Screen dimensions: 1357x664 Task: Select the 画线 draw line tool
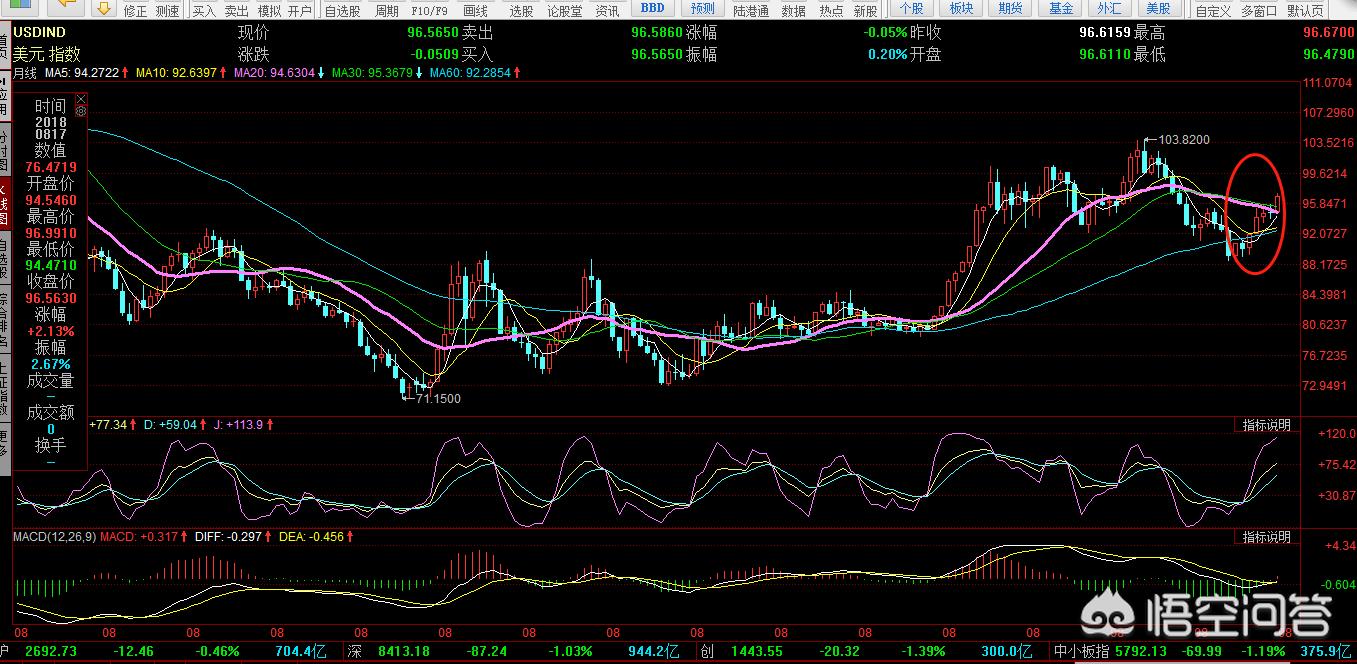[x=475, y=10]
